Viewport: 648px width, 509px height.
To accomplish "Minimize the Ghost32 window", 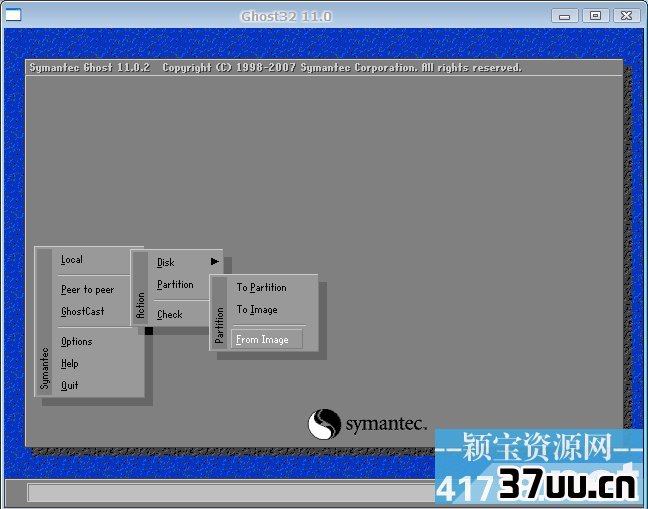I will point(565,16).
